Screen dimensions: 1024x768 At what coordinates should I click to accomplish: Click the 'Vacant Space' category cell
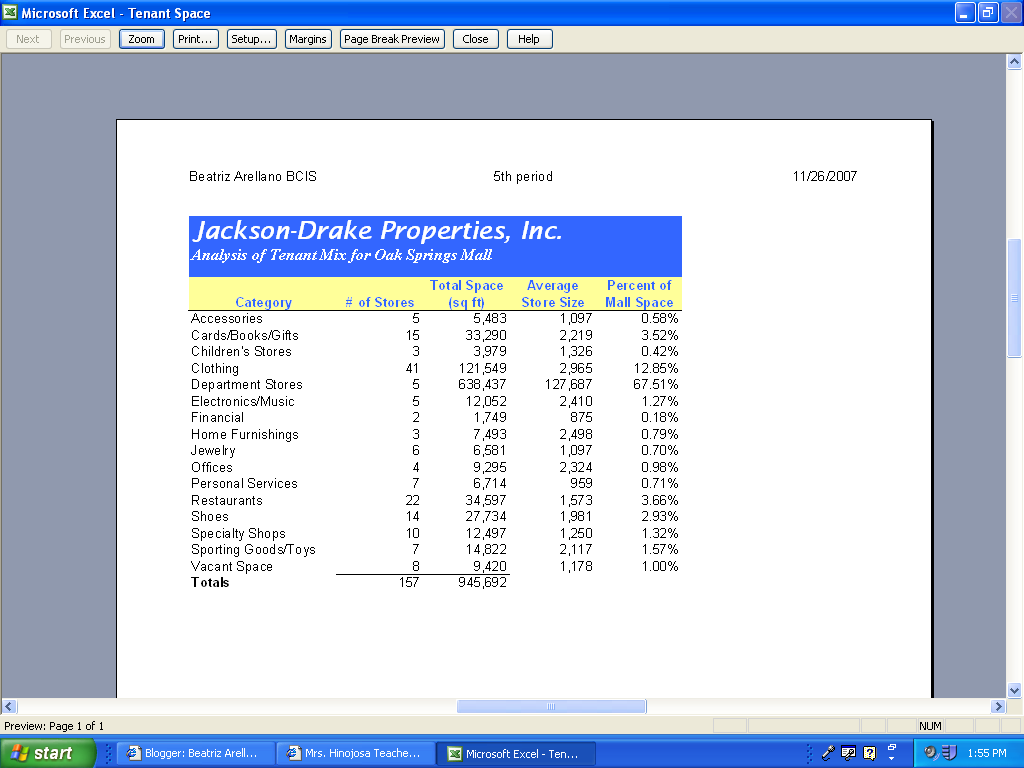tap(232, 566)
